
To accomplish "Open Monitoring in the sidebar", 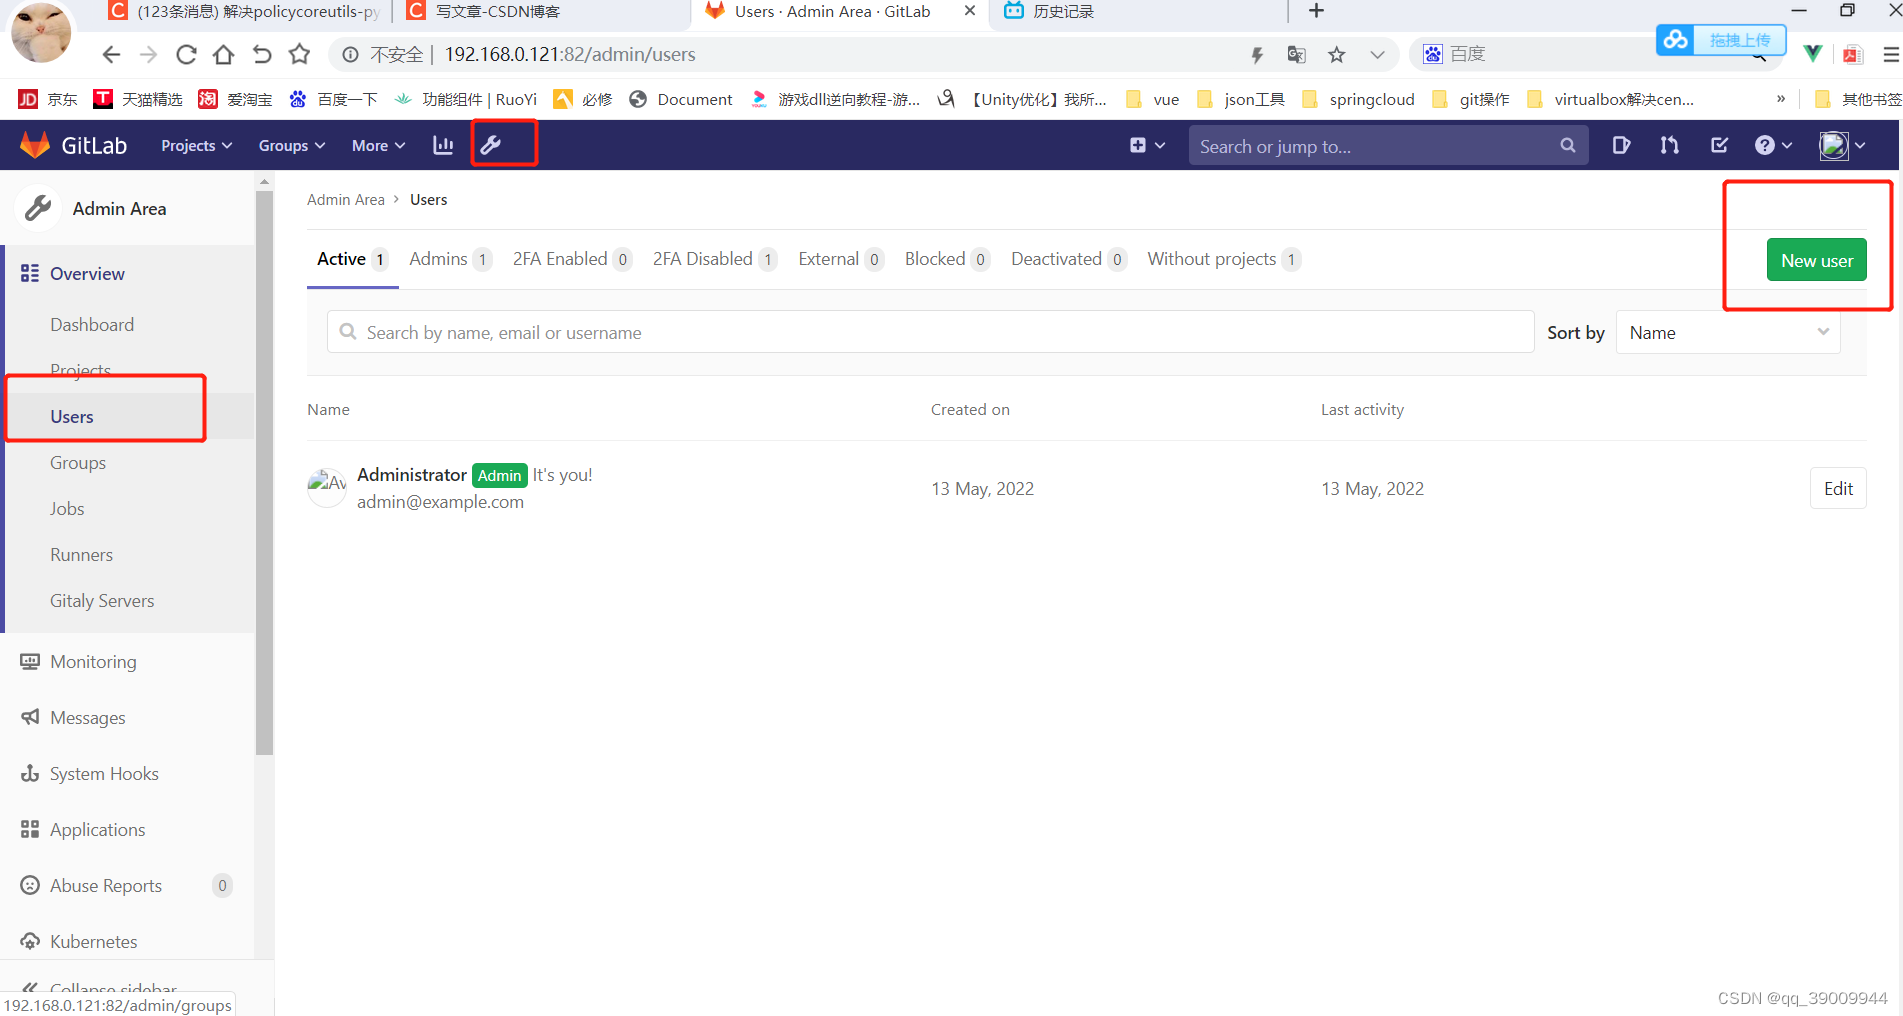I will pyautogui.click(x=93, y=661).
